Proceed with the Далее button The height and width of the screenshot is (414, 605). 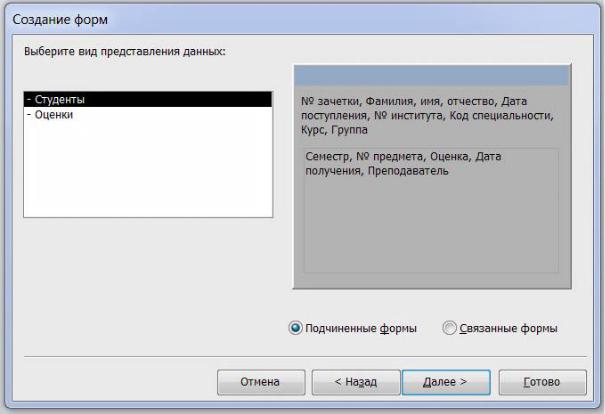coord(446,382)
